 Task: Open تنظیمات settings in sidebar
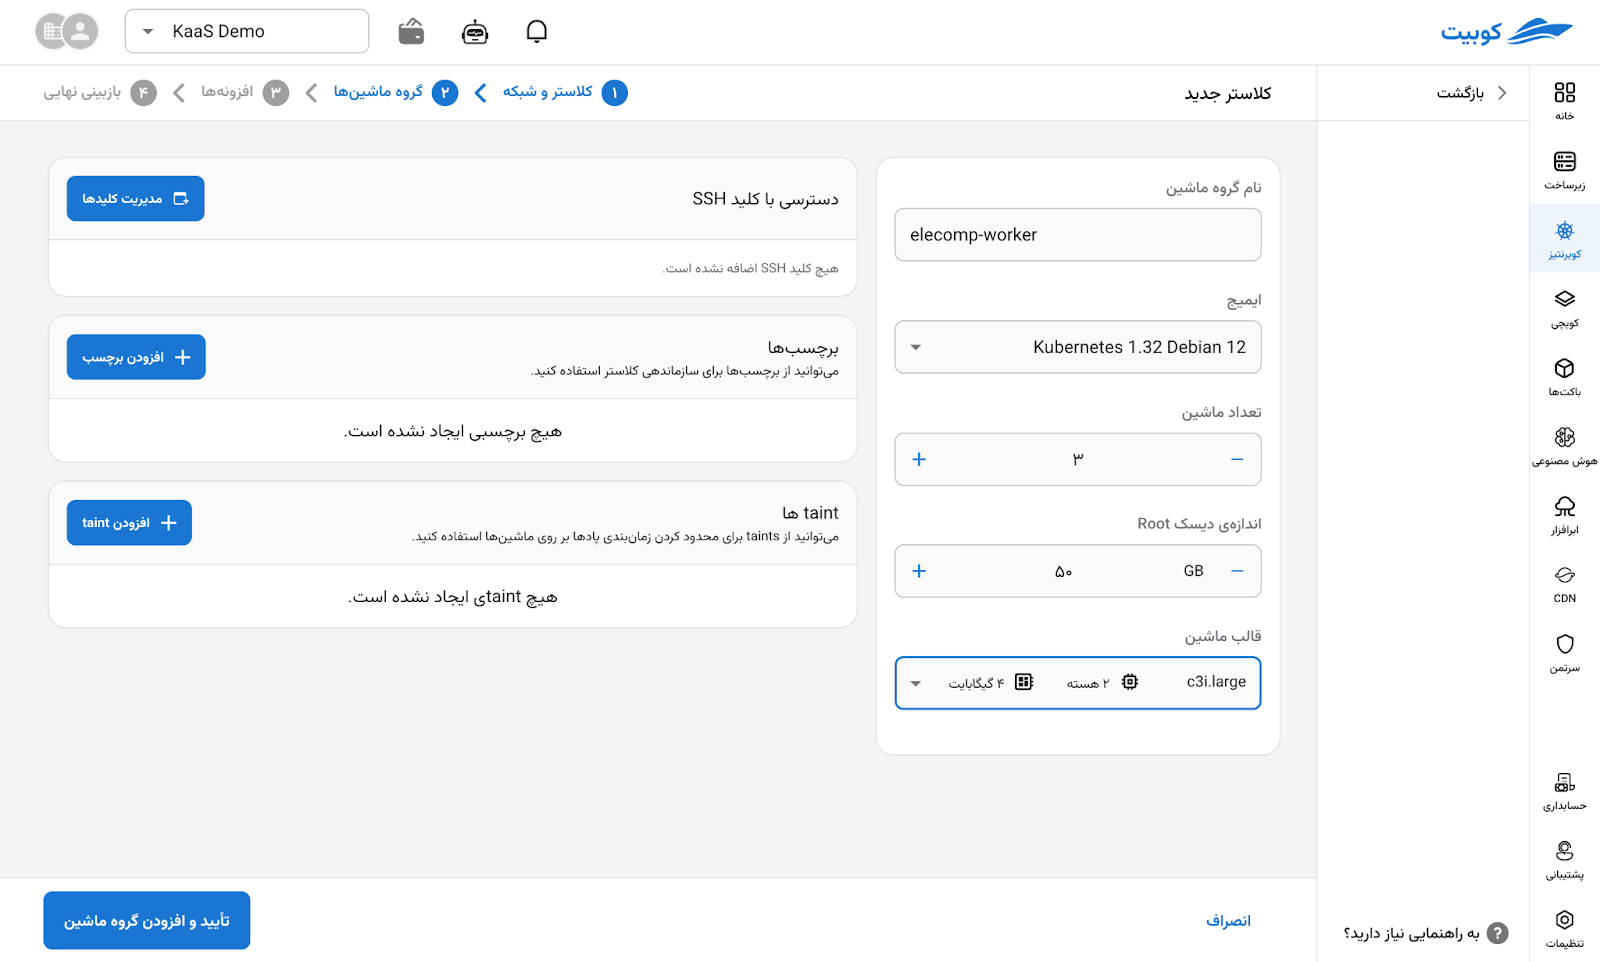pos(1564,928)
